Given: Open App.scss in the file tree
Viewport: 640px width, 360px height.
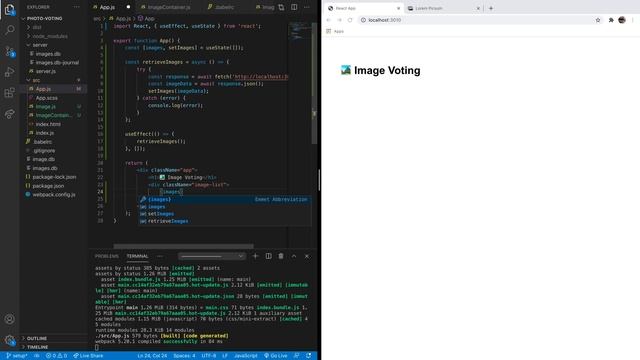Looking at the screenshot, I should pos(47,98).
